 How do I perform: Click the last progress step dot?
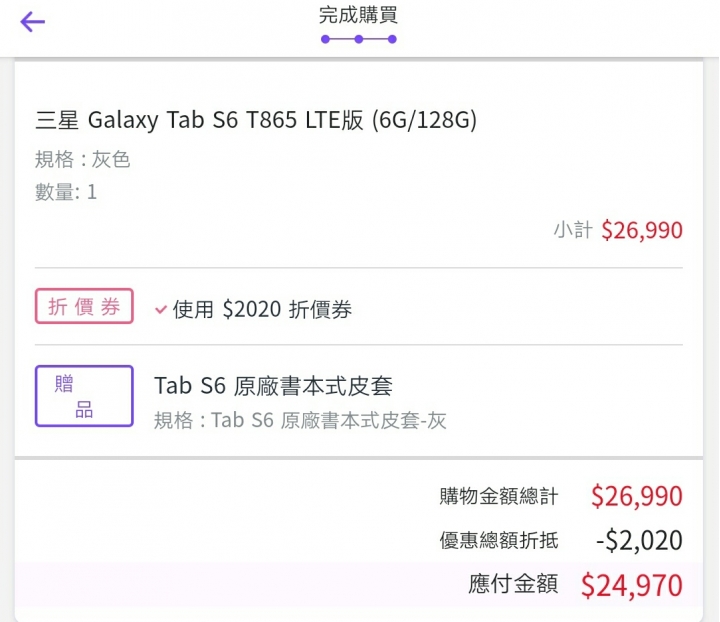coord(392,40)
